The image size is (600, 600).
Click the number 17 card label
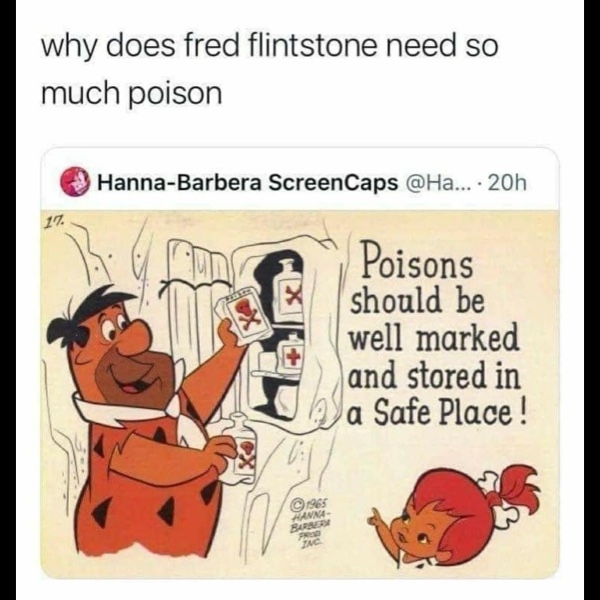[54, 222]
